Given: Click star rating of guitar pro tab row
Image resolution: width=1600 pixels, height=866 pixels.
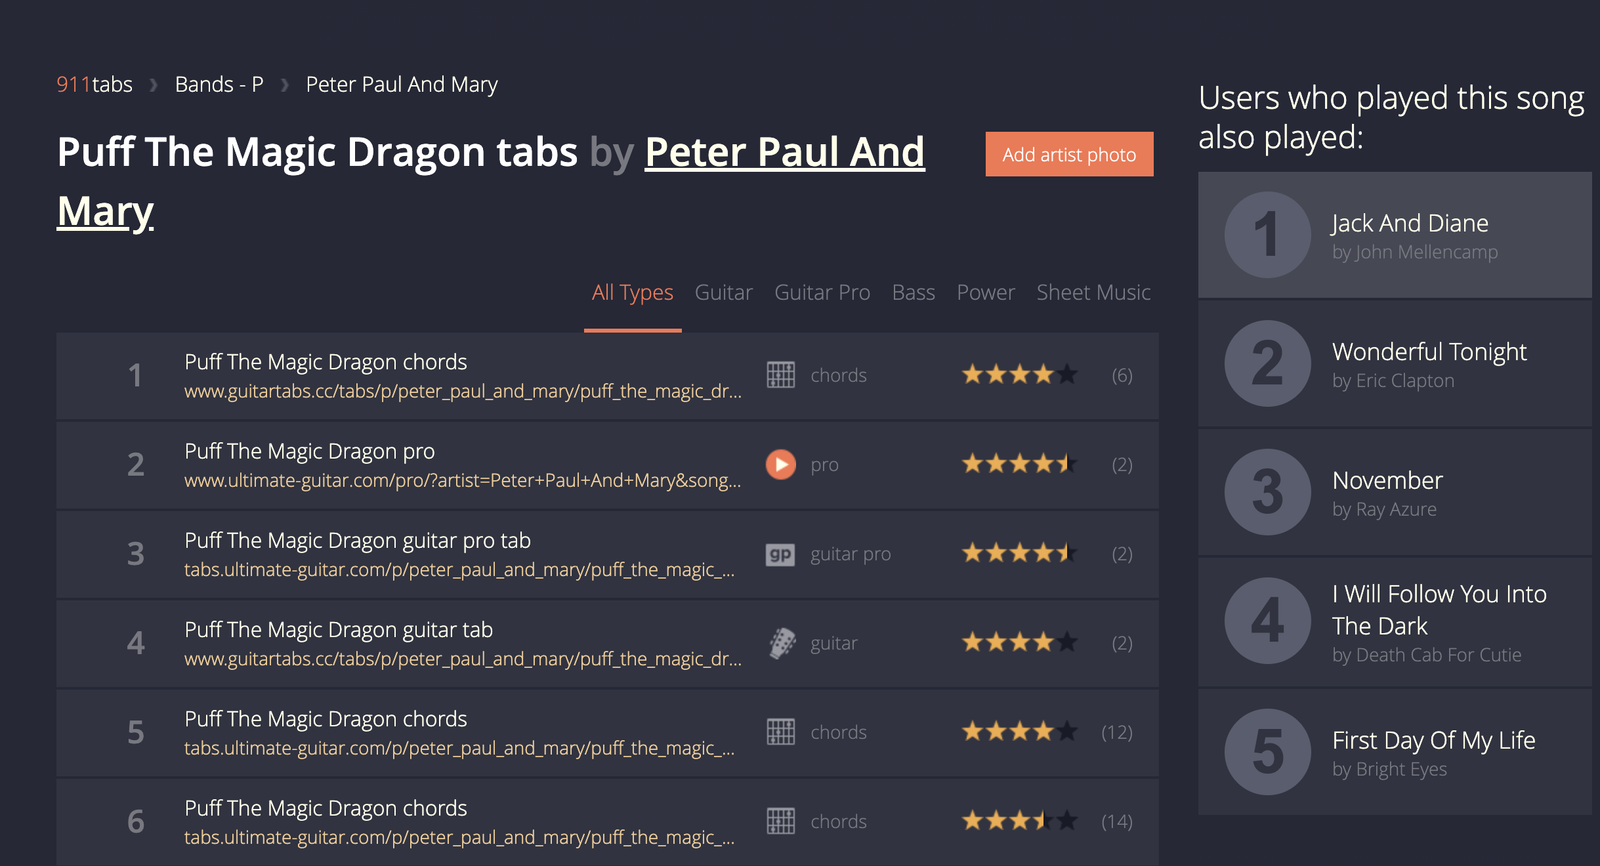Looking at the screenshot, I should click(x=1020, y=553).
